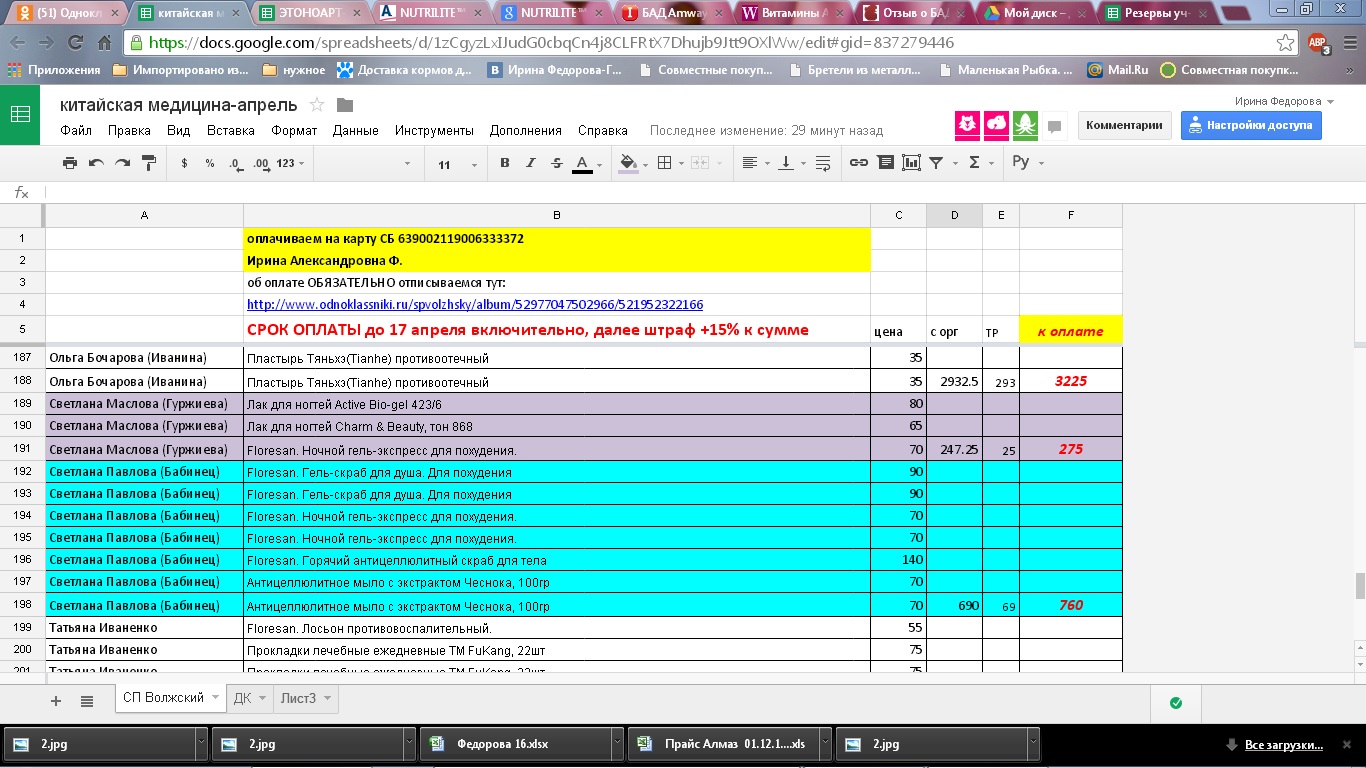
Task: Open the Файл menu
Action: click(x=76, y=131)
